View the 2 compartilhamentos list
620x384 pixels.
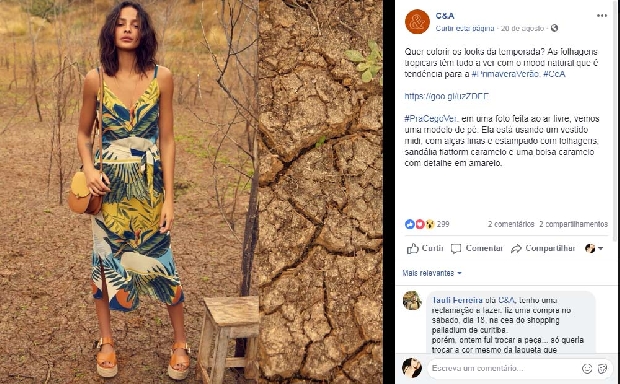573,224
